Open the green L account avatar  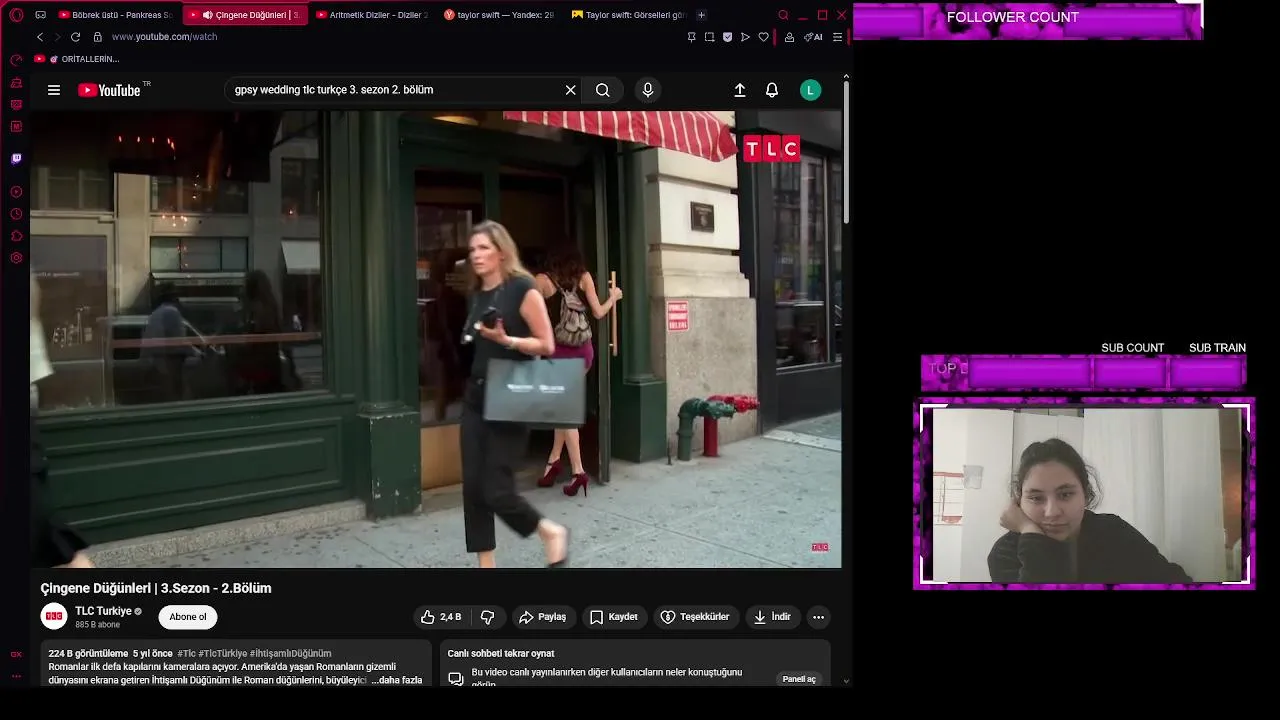tap(811, 90)
